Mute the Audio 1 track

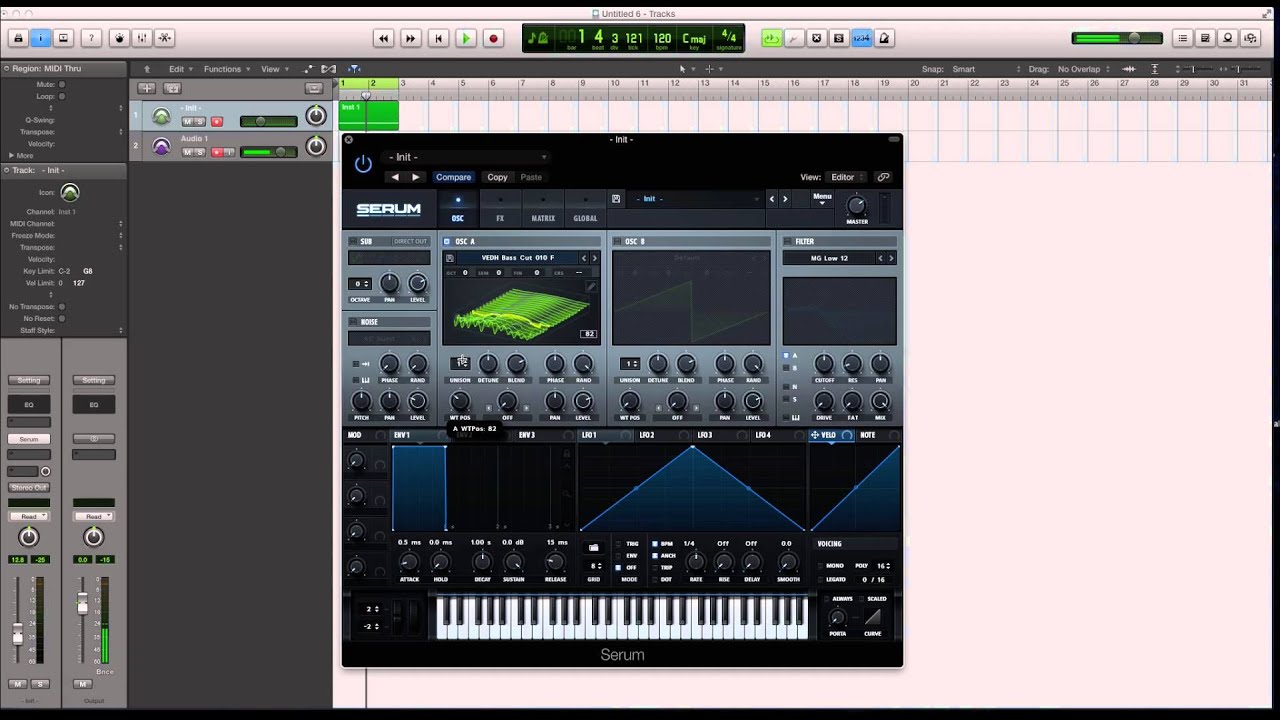pyautogui.click(x=187, y=152)
